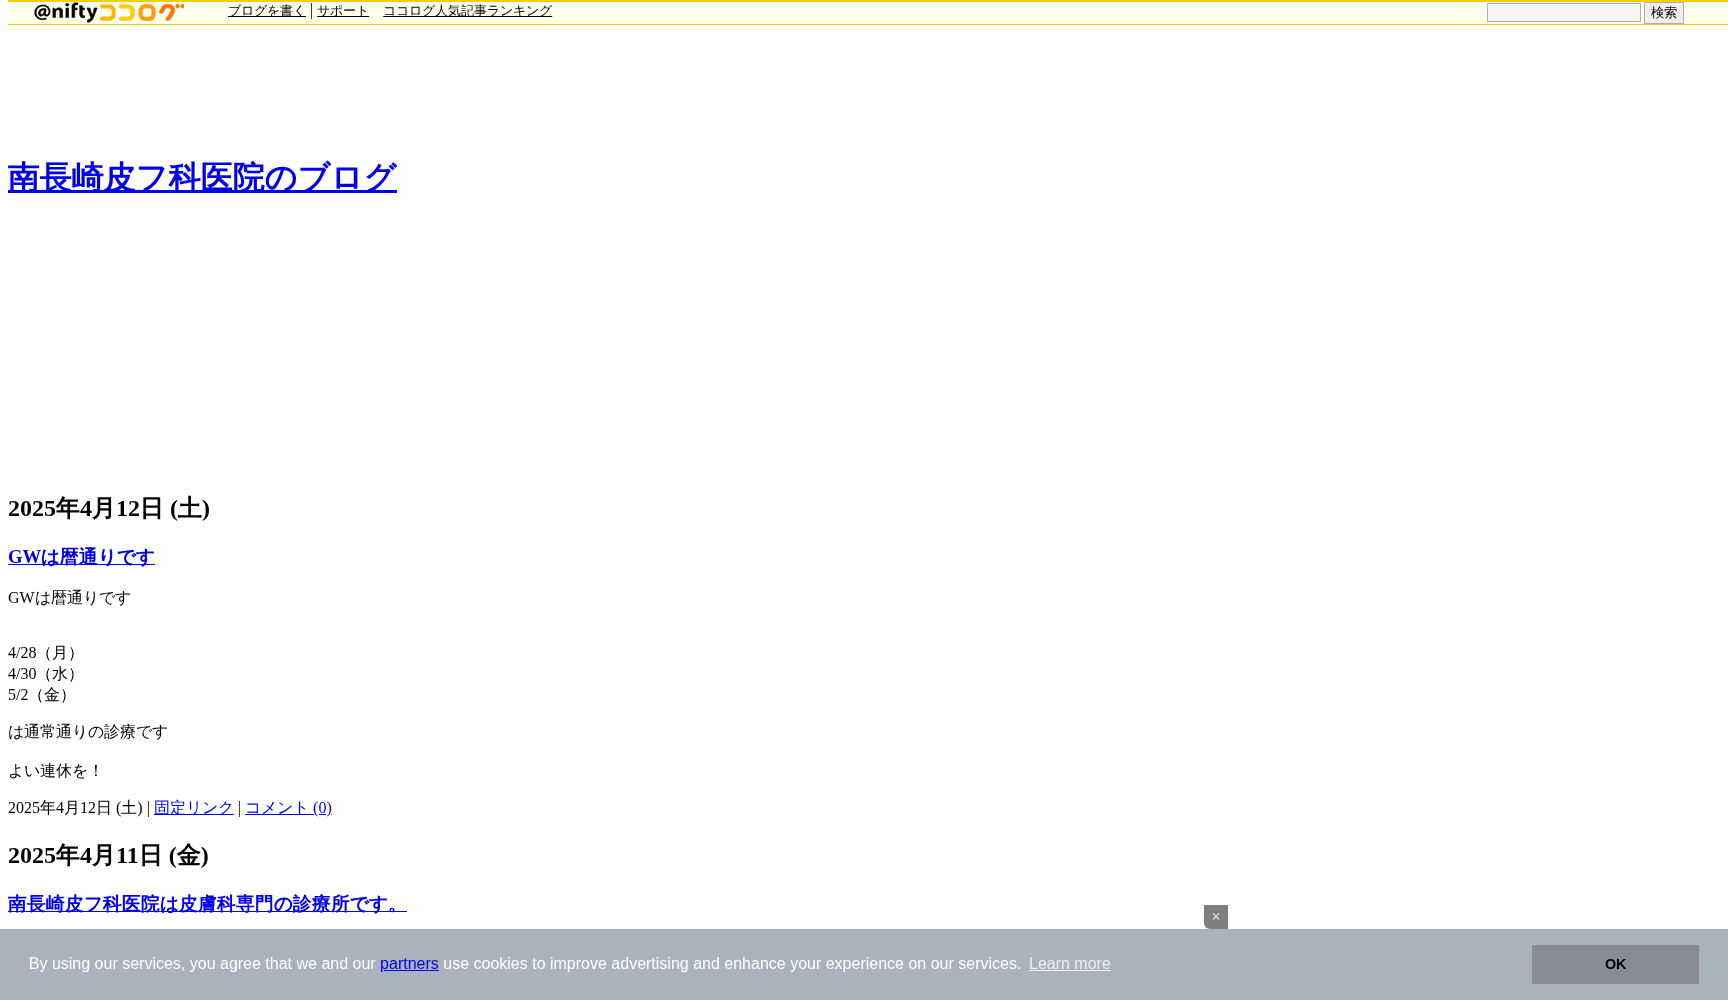
Task: Open the 南長崎皮フ科医院のブログ title link
Action: coord(202,178)
